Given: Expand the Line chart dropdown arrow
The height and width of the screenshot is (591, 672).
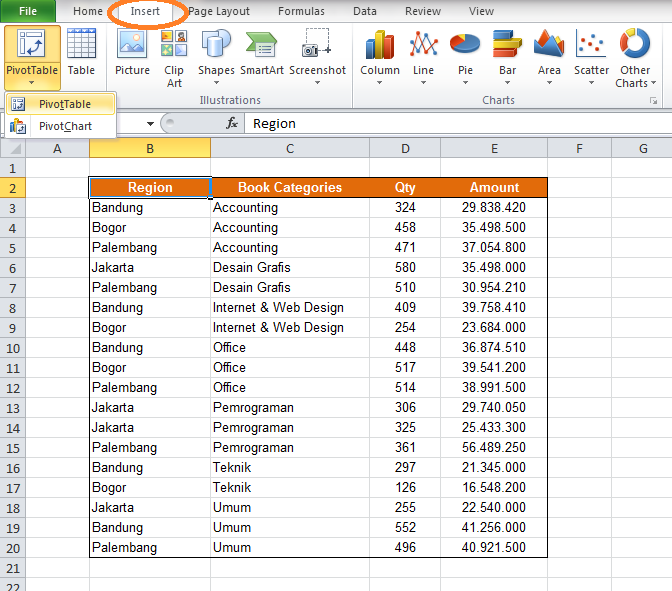Looking at the screenshot, I should pyautogui.click(x=423, y=82).
